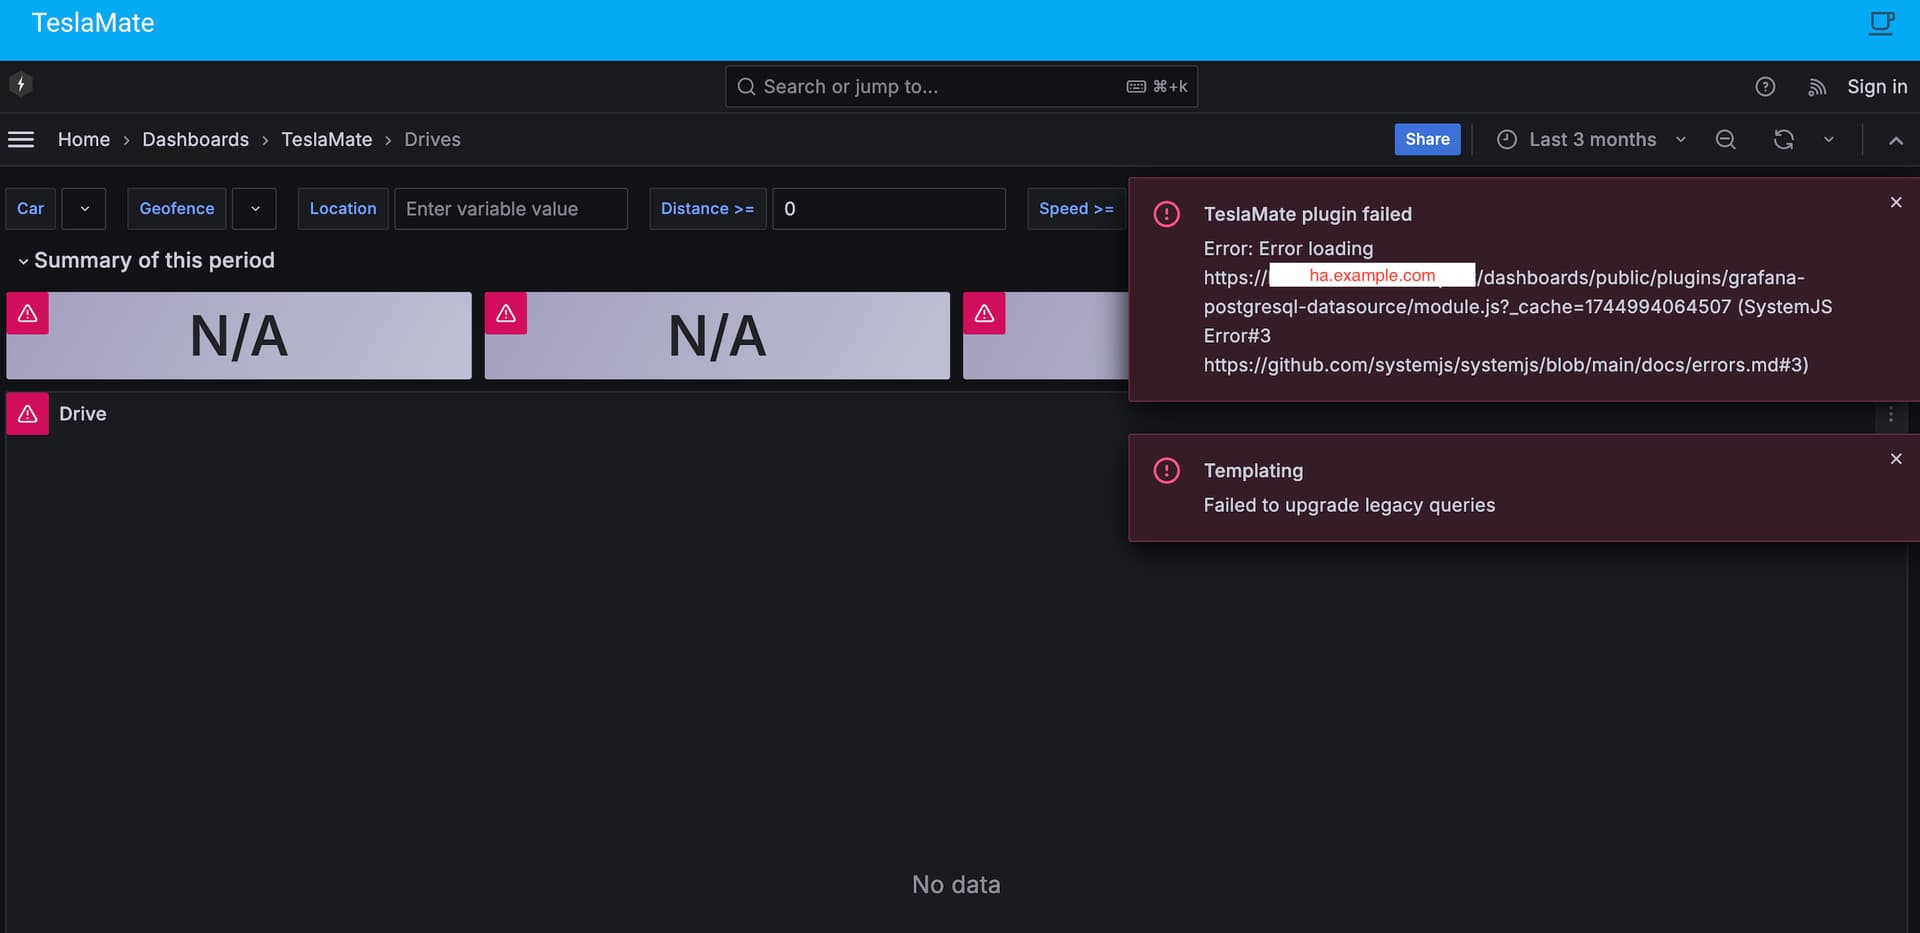
Task: Collapse the dashboard controls with the caret
Action: 1896,141
